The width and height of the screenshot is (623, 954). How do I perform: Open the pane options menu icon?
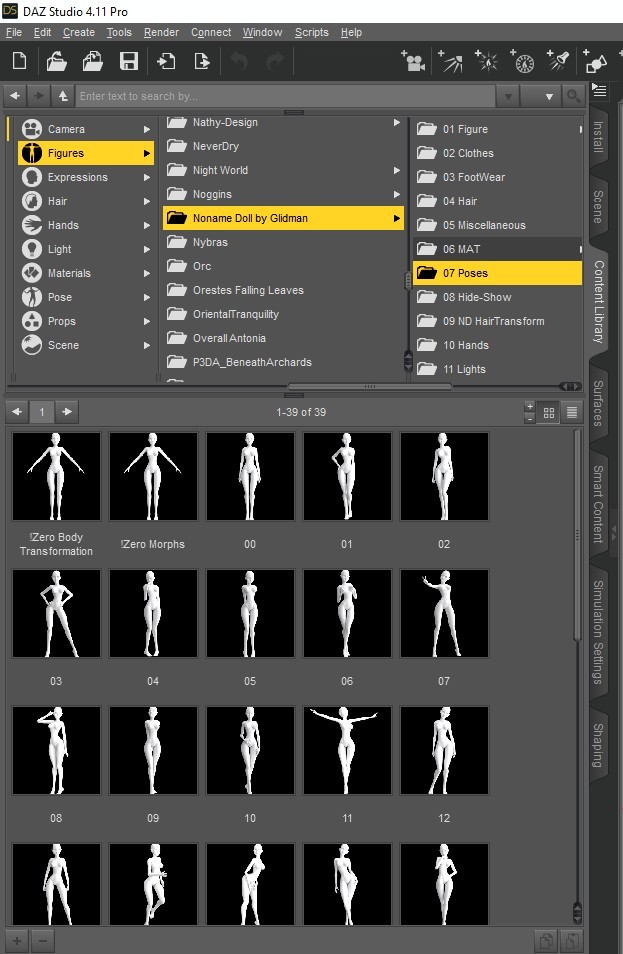pos(599,91)
